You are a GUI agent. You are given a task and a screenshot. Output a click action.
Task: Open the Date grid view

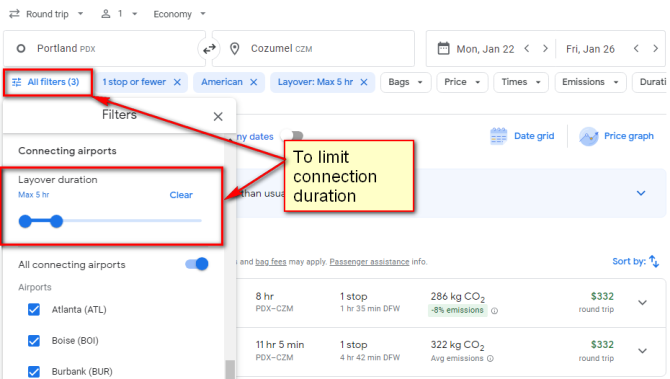(522, 136)
